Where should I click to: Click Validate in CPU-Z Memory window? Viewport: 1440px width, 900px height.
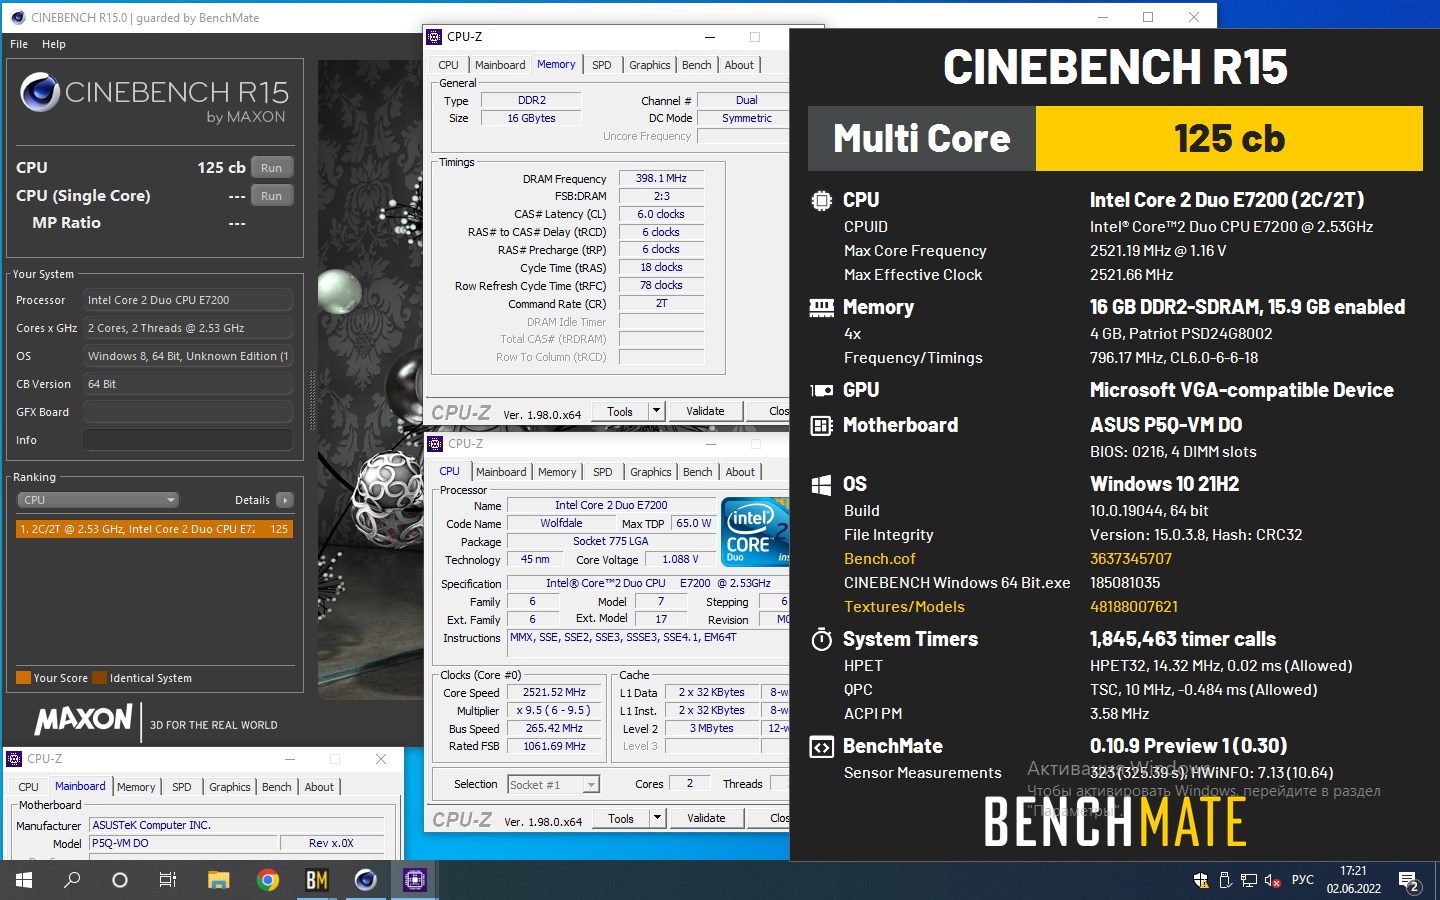pos(705,411)
